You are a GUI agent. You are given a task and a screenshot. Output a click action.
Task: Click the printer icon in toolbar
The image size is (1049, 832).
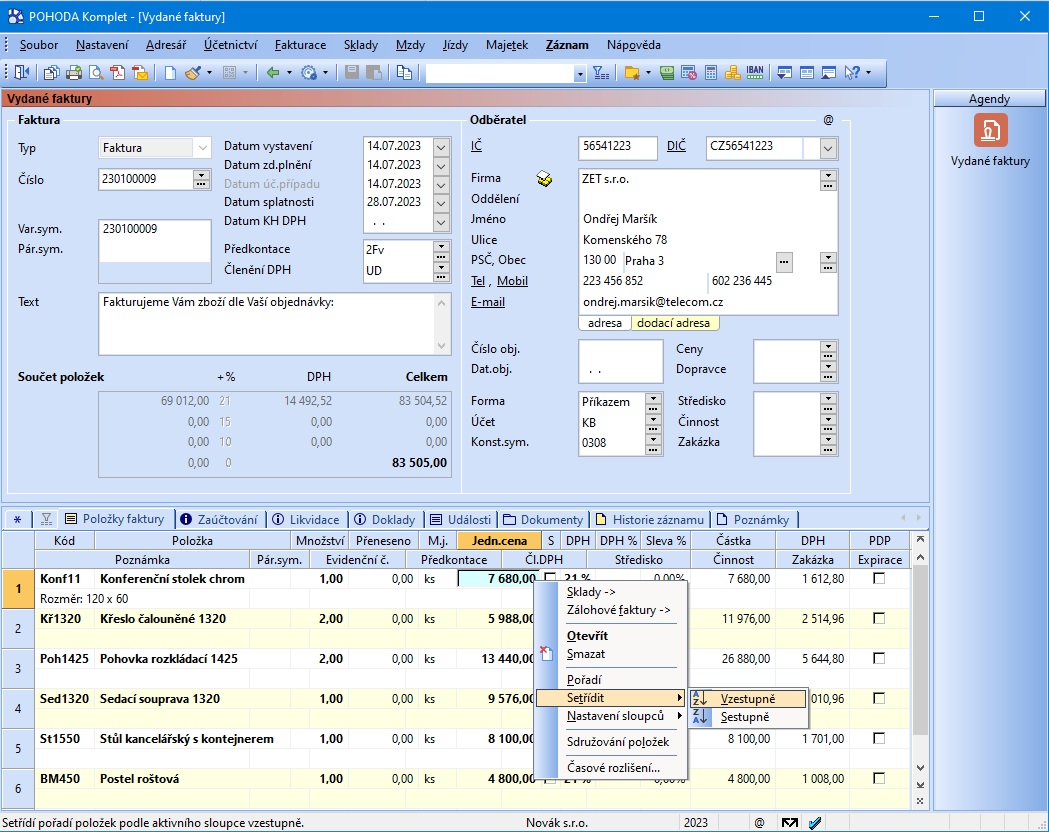click(x=74, y=72)
